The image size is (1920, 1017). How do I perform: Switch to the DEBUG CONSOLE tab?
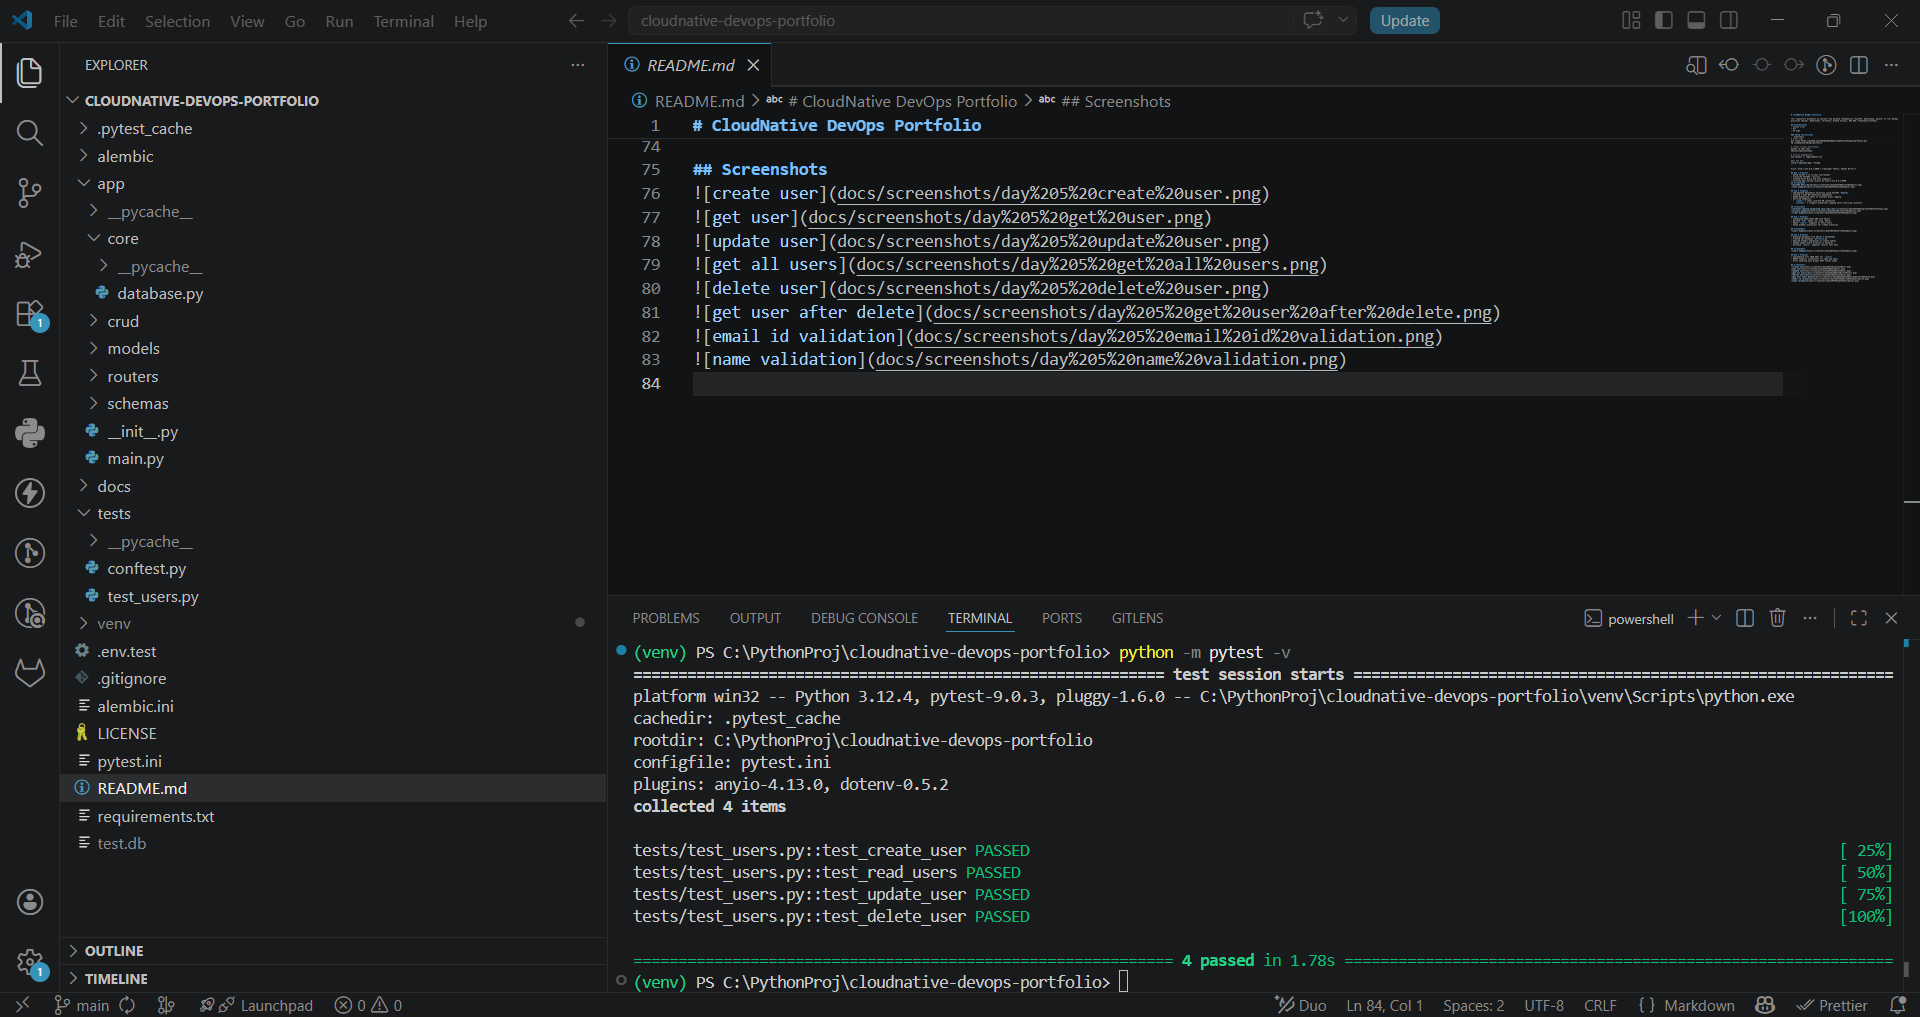864,618
